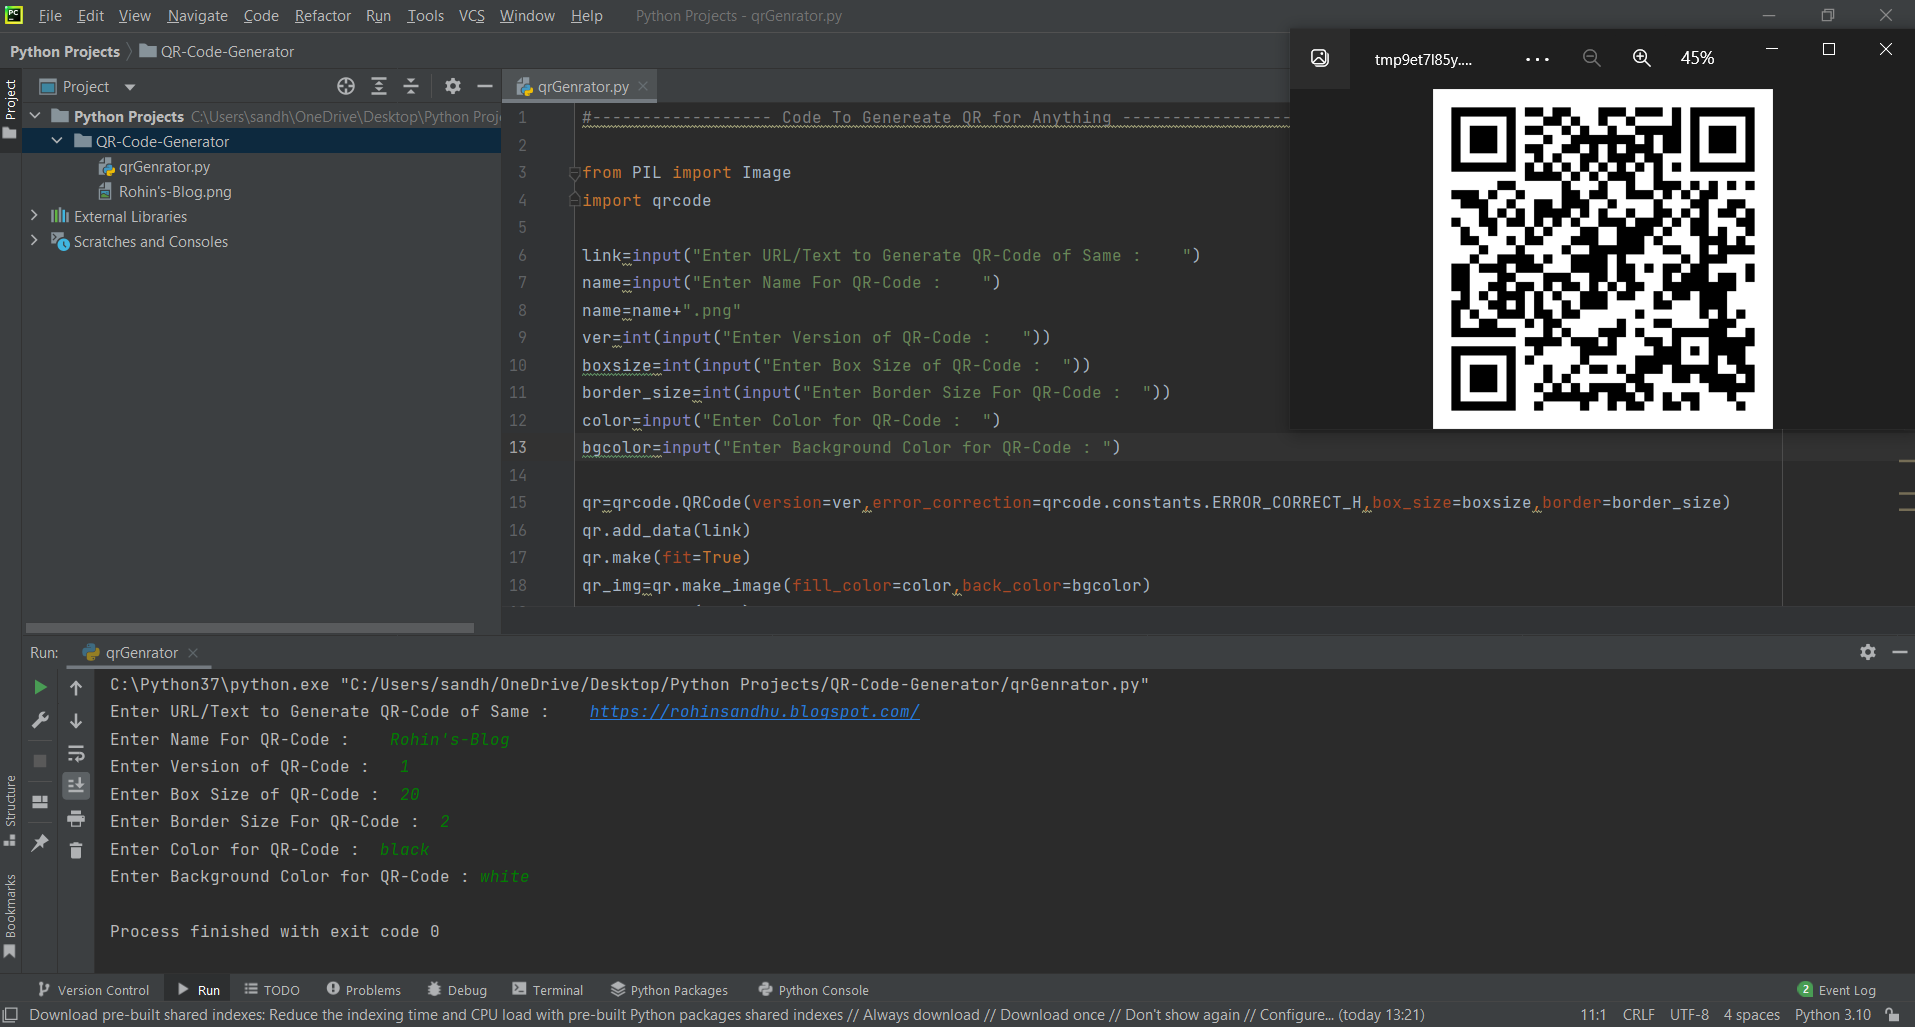Click the Bookmarks side tab
1915x1027 pixels.
coord(10,915)
